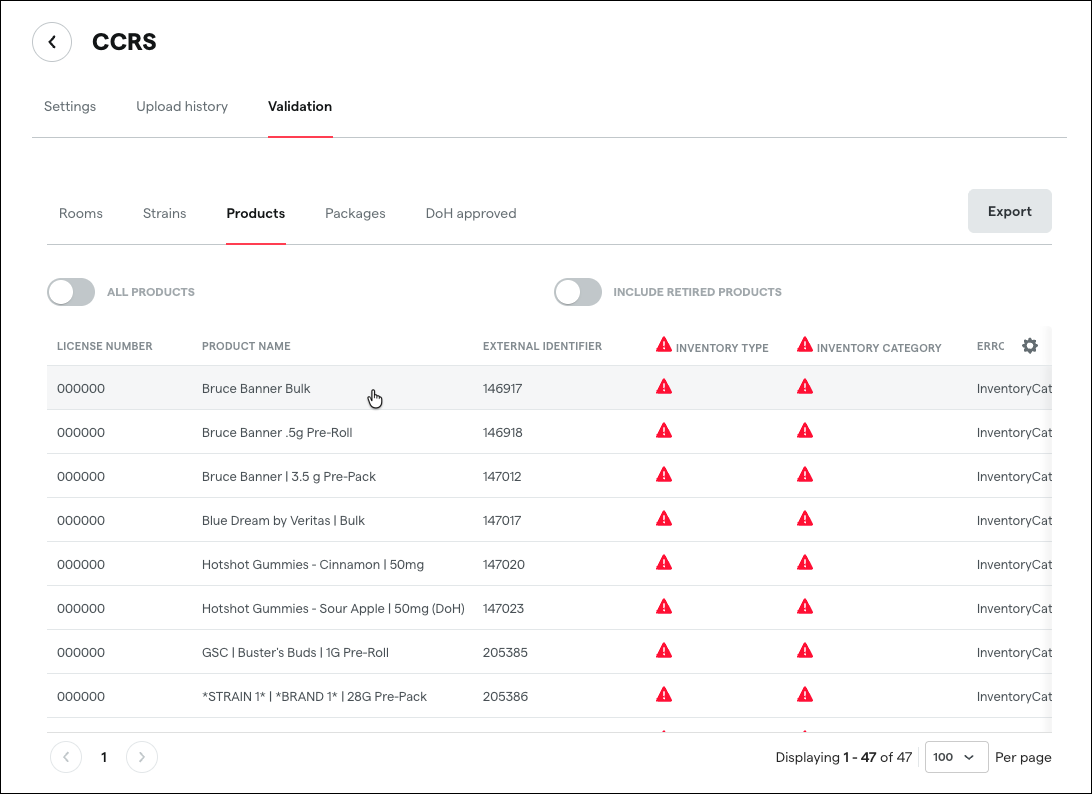Click Inventory Type column header text
This screenshot has width=1092, height=794.
(722, 348)
